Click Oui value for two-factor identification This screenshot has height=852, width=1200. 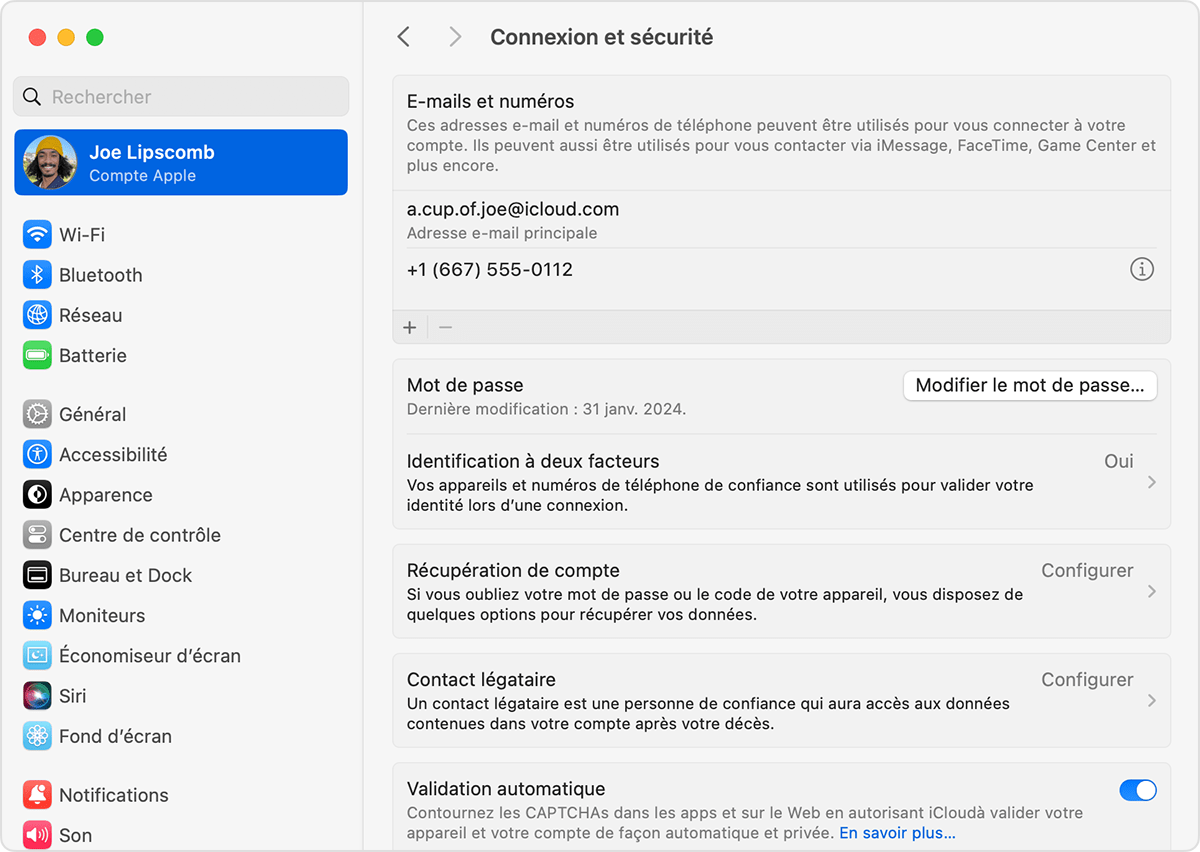[x=1119, y=461]
